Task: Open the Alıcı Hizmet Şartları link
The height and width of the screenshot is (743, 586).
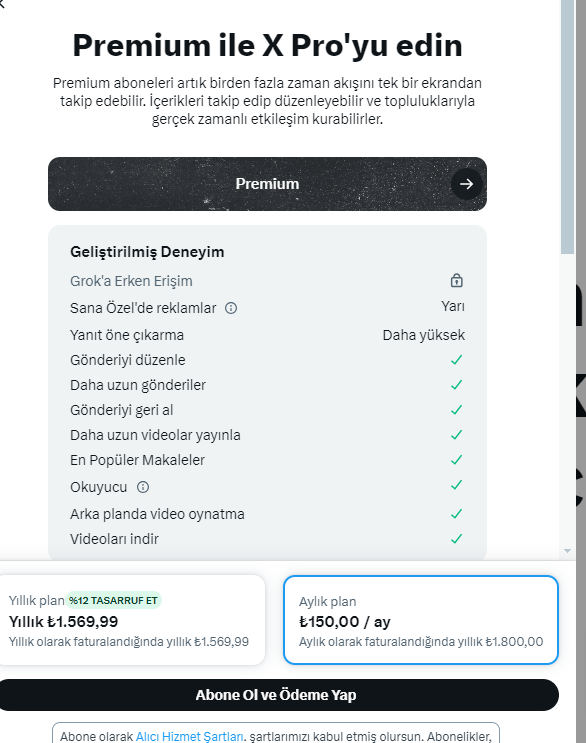Action: click(x=189, y=736)
